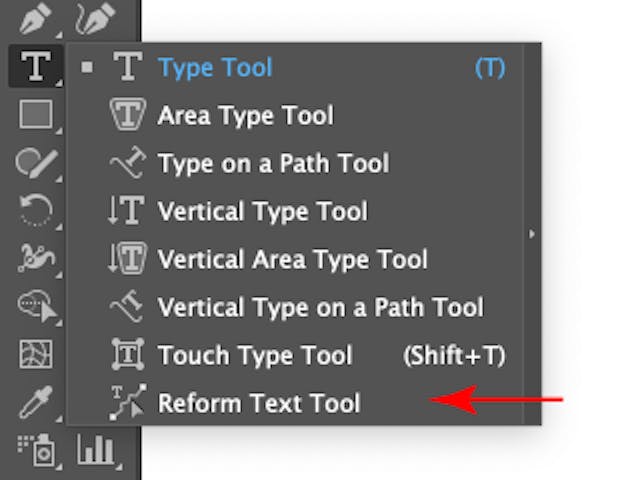Select the Paintbrush tool
The width and height of the screenshot is (640, 480).
point(35,162)
